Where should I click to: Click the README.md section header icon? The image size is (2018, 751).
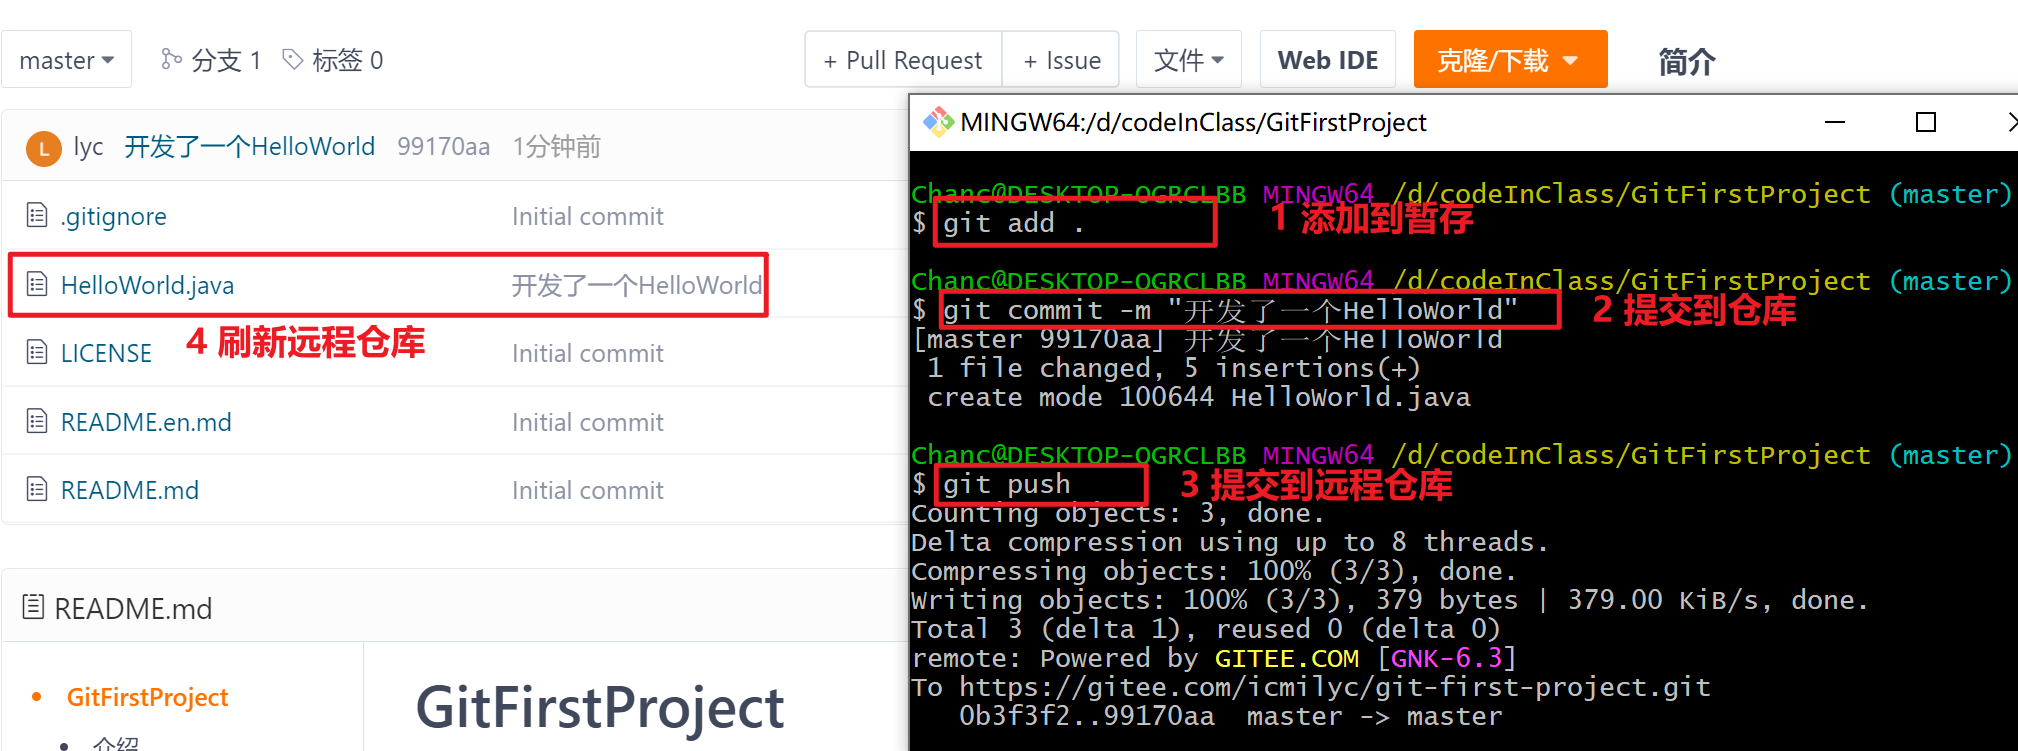pos(33,607)
